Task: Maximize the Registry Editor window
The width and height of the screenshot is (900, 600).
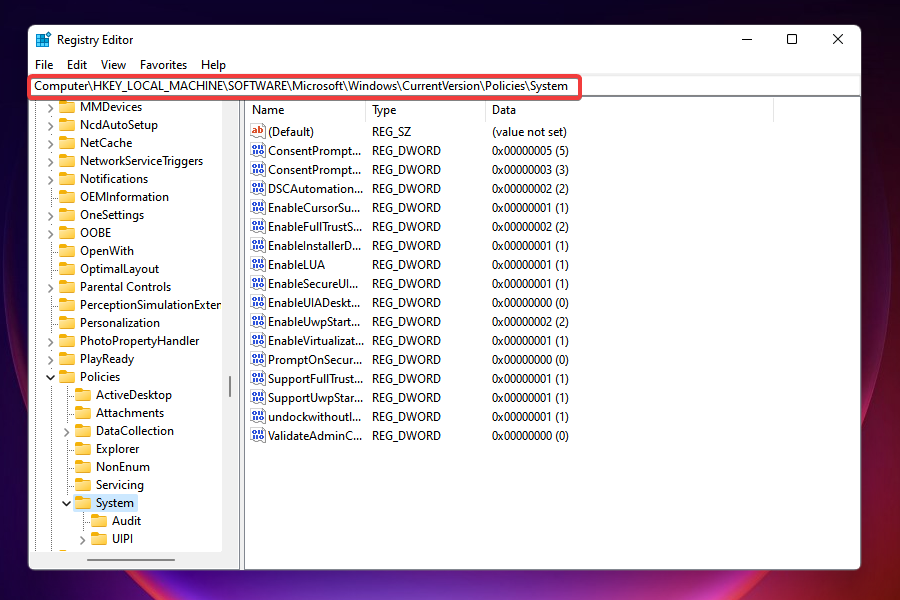Action: 792,39
